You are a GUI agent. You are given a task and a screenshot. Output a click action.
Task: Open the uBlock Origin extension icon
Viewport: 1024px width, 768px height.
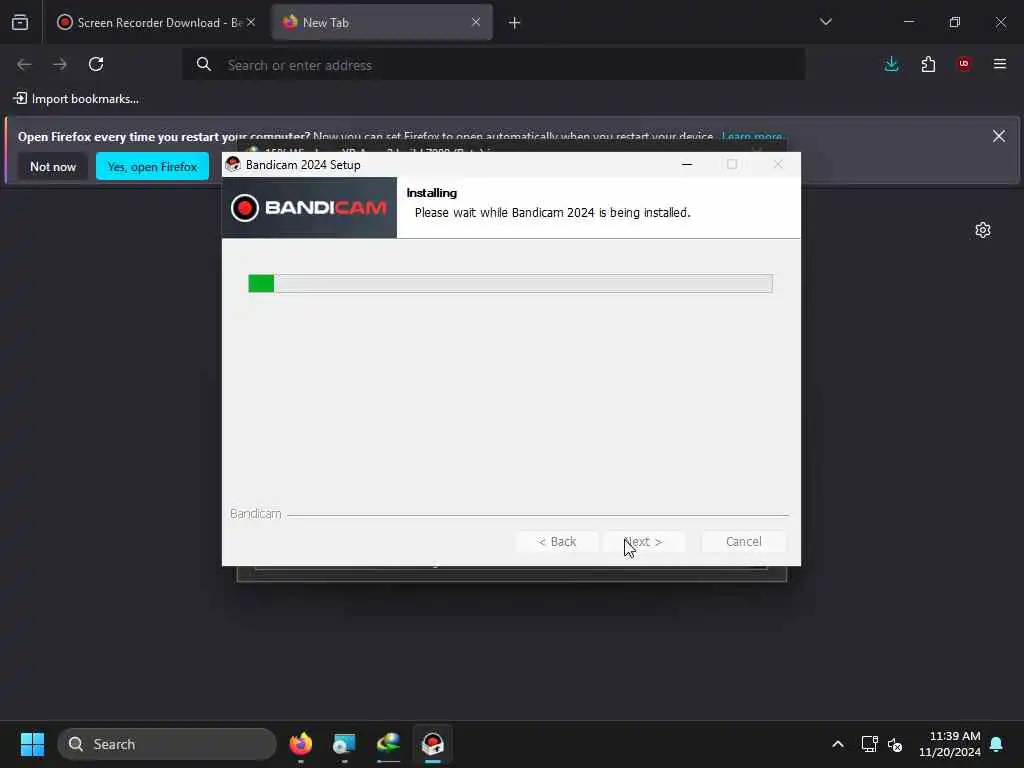coord(964,64)
